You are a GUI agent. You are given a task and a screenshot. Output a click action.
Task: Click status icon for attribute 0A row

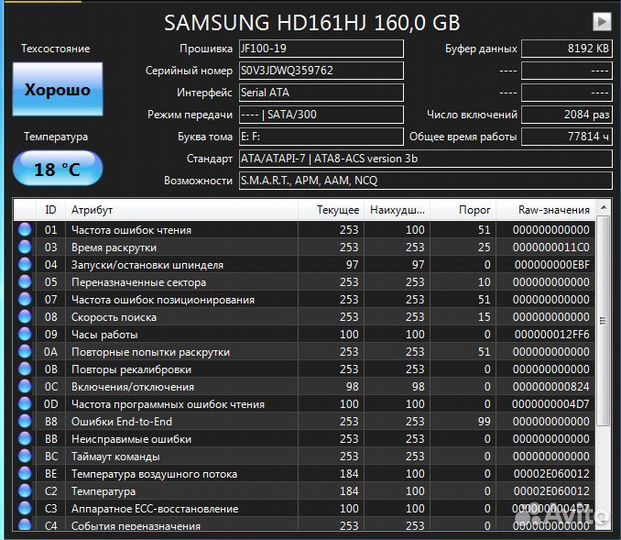pyautogui.click(x=25, y=352)
